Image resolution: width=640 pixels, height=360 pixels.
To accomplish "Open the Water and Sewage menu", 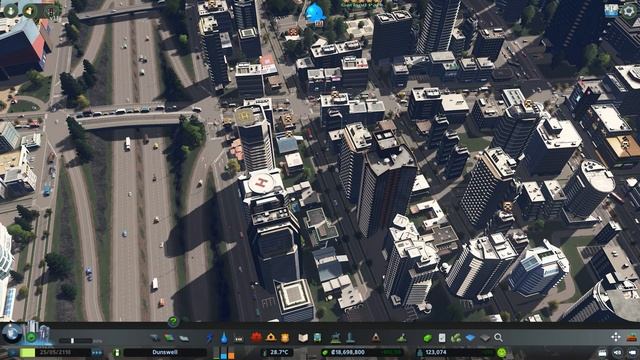I will (x=224, y=338).
